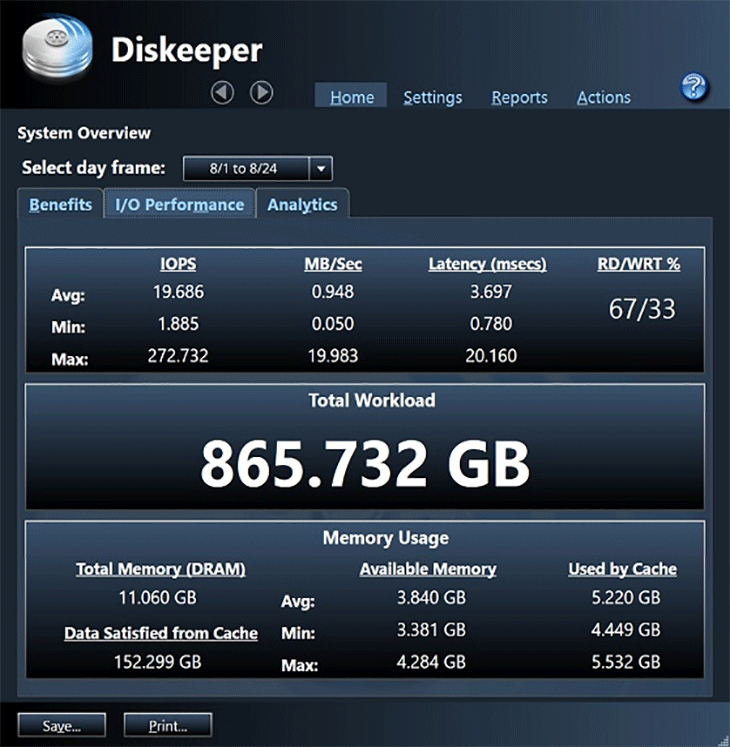730x747 pixels.
Task: Click the System Overview title
Action: tap(84, 133)
